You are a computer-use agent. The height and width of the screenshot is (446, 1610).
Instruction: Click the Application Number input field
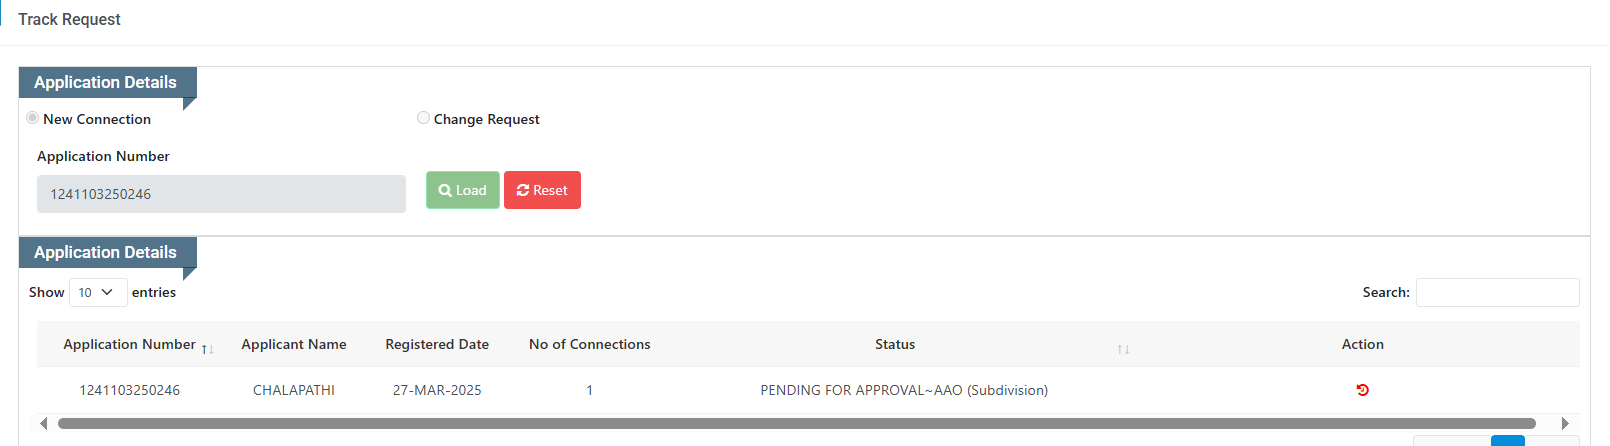221,194
